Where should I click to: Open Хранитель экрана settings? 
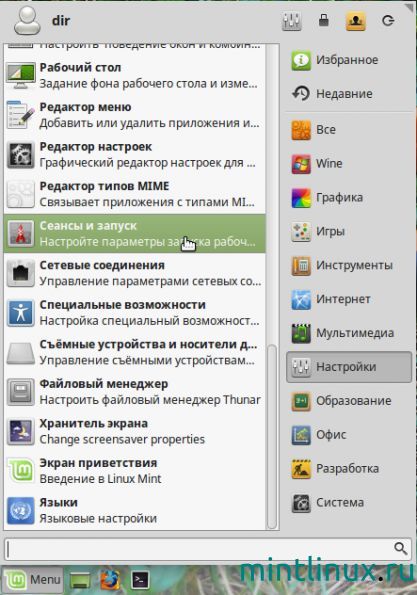134,431
